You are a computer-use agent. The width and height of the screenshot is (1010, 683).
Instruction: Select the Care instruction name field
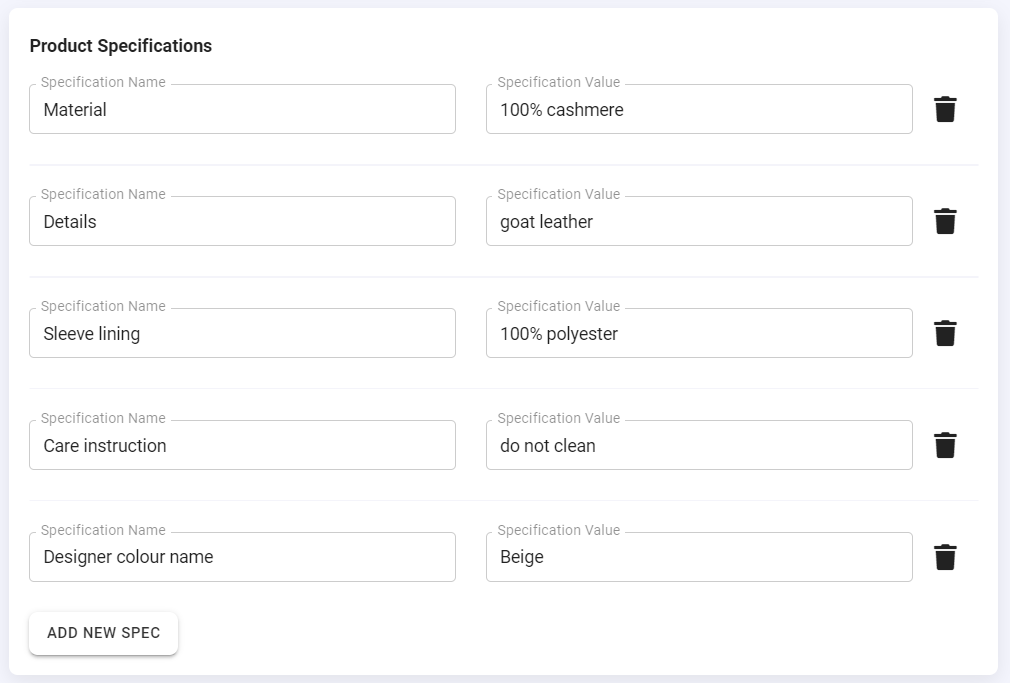240,445
